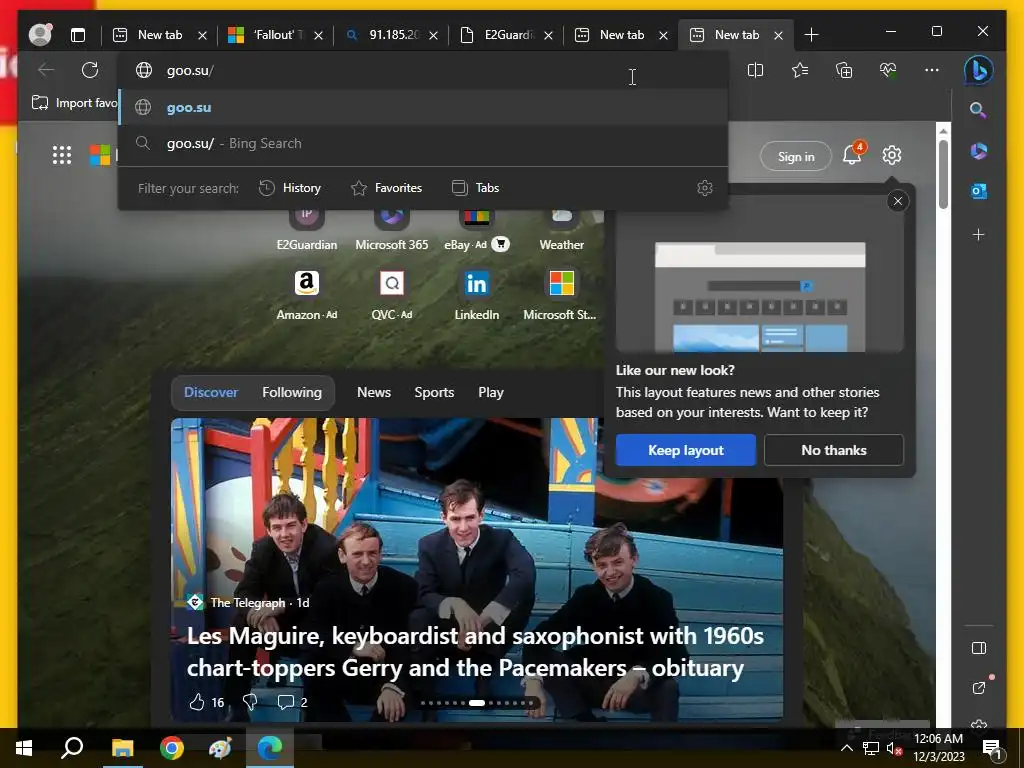The image size is (1024, 768).
Task: Filter search by Favorites
Action: (386, 188)
